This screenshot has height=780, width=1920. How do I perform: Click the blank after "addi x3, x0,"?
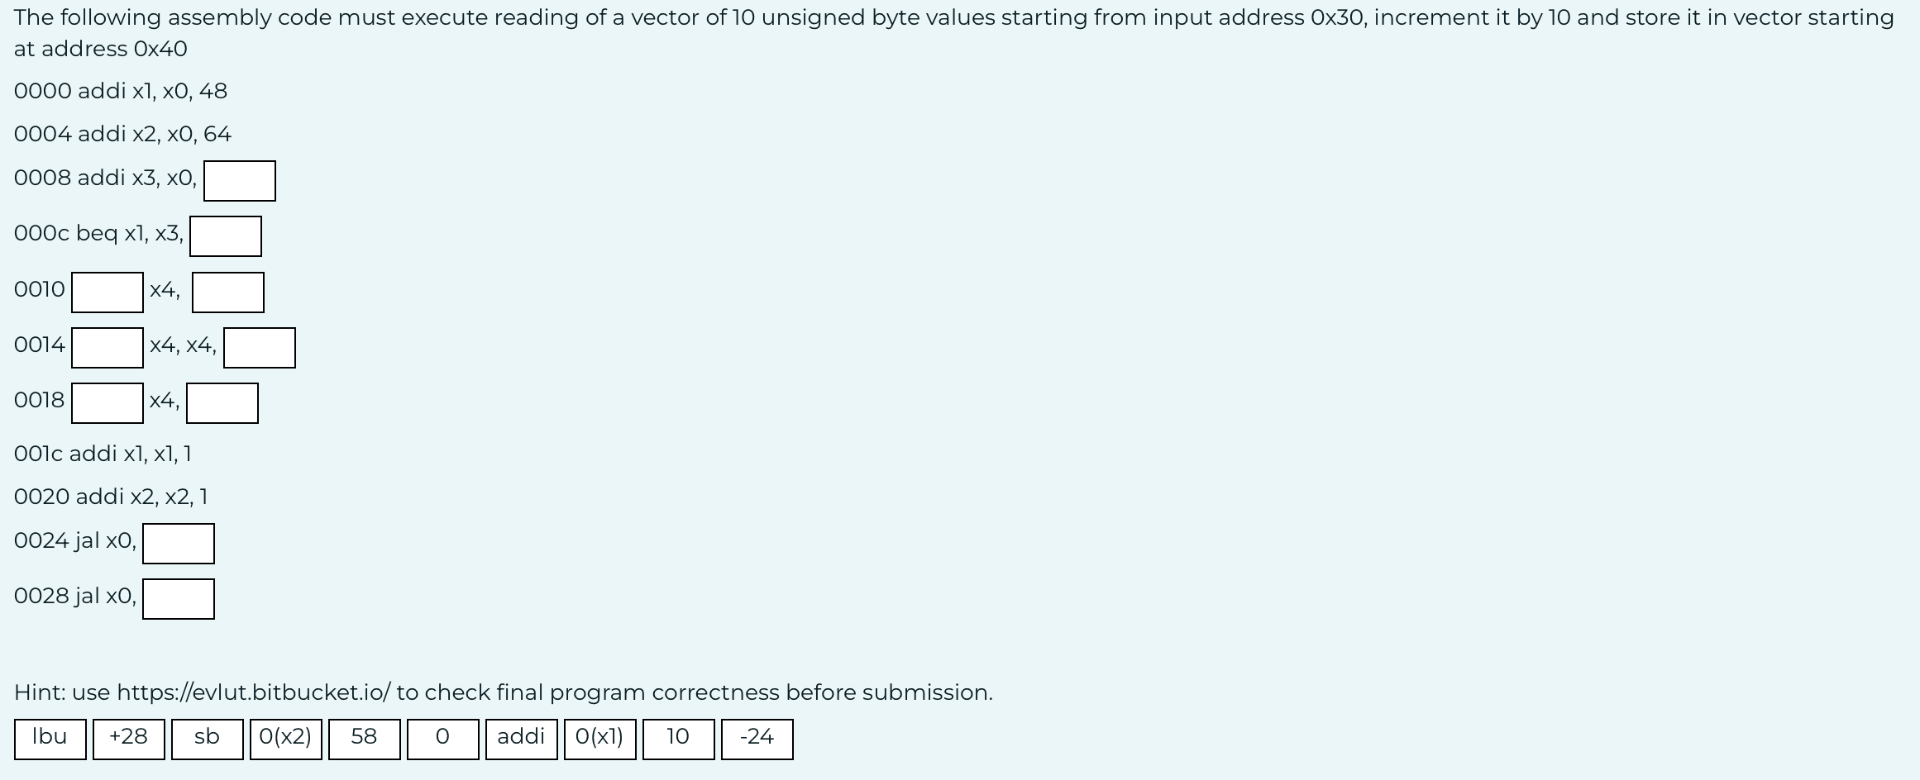[x=239, y=180]
